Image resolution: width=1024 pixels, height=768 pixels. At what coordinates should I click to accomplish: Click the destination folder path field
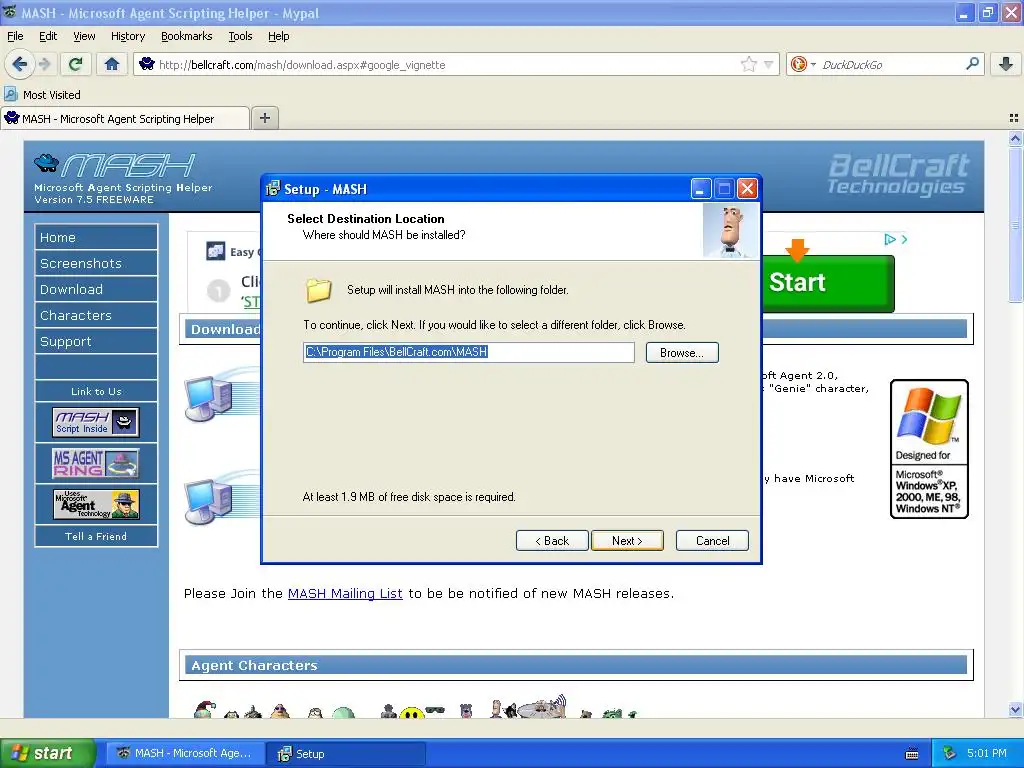[468, 352]
